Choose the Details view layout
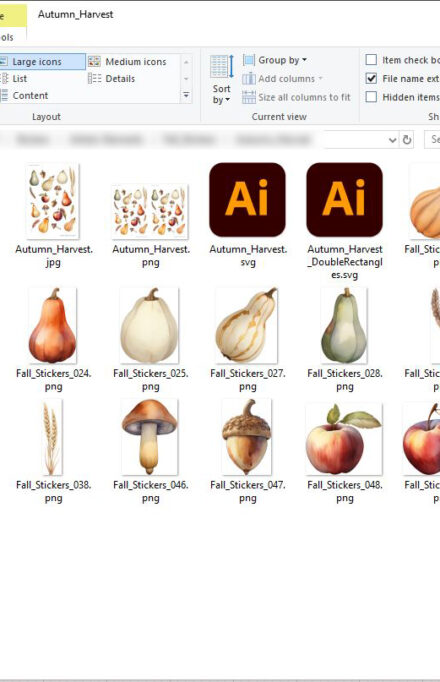Screen dimensions: 440x682 click(x=112, y=79)
